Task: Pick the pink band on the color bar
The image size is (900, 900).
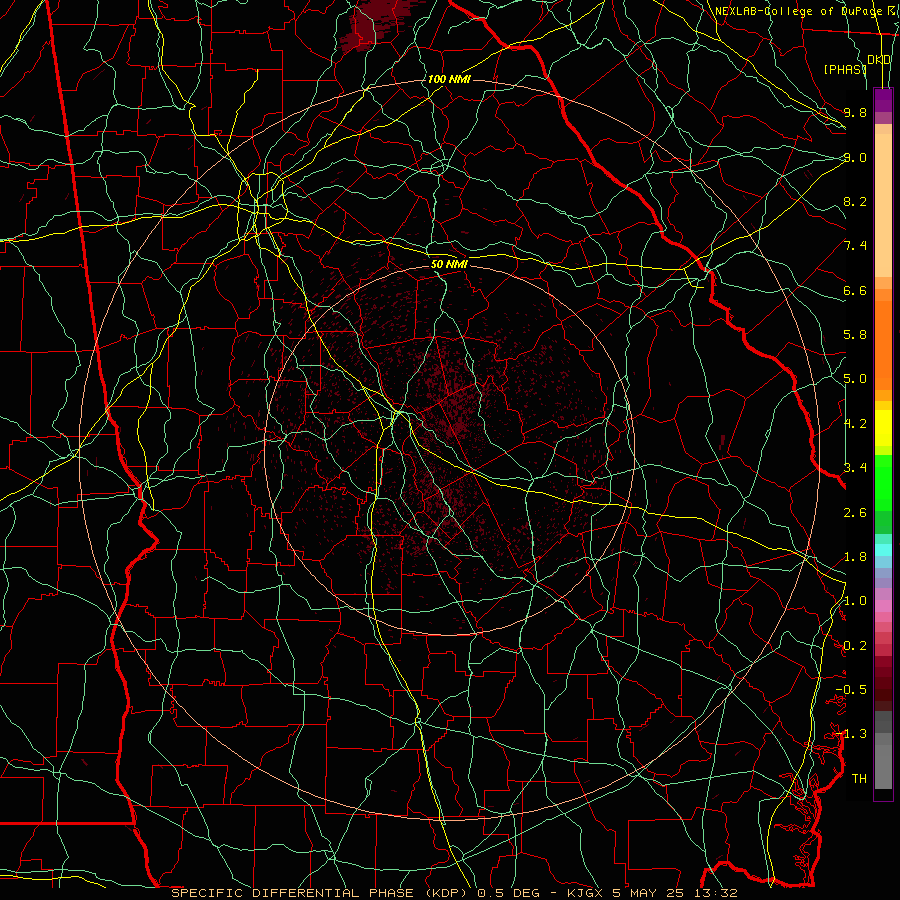Action: (883, 606)
